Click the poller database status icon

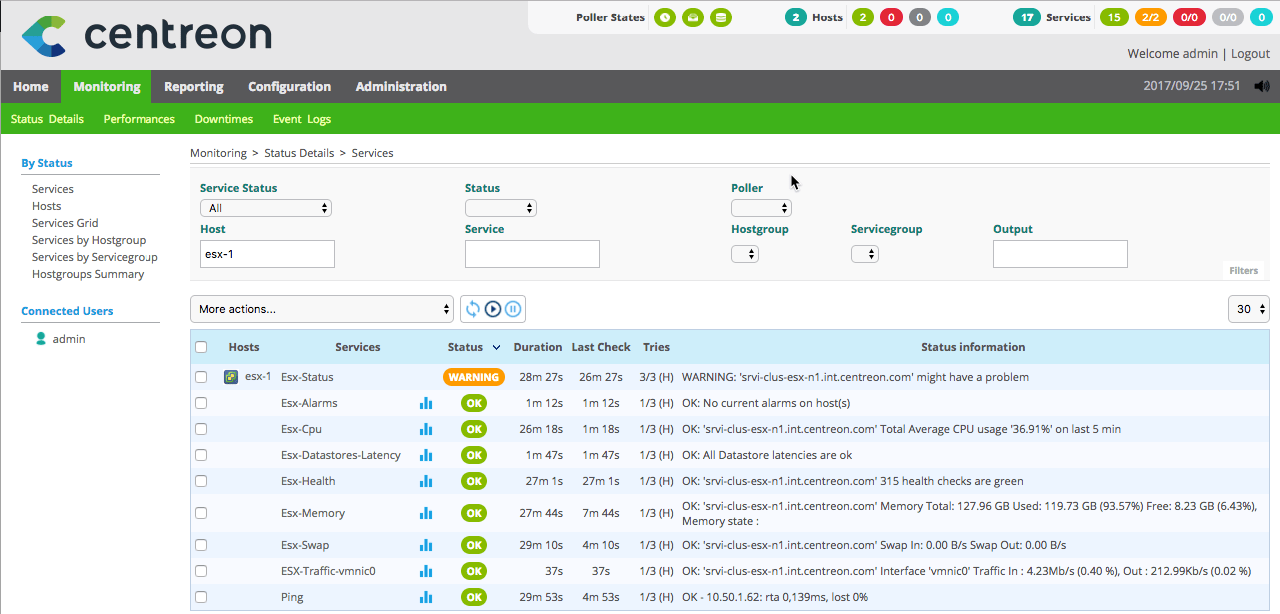coord(721,17)
